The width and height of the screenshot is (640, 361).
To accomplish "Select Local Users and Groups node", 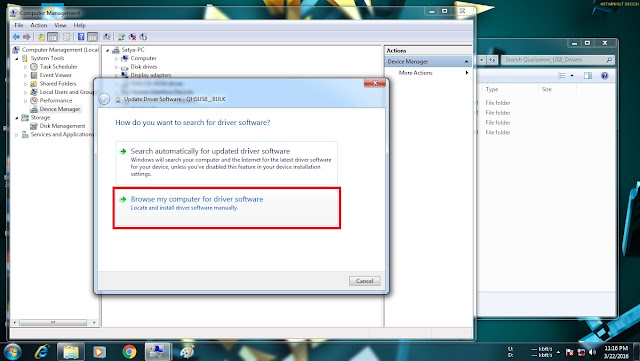I will tap(67, 92).
